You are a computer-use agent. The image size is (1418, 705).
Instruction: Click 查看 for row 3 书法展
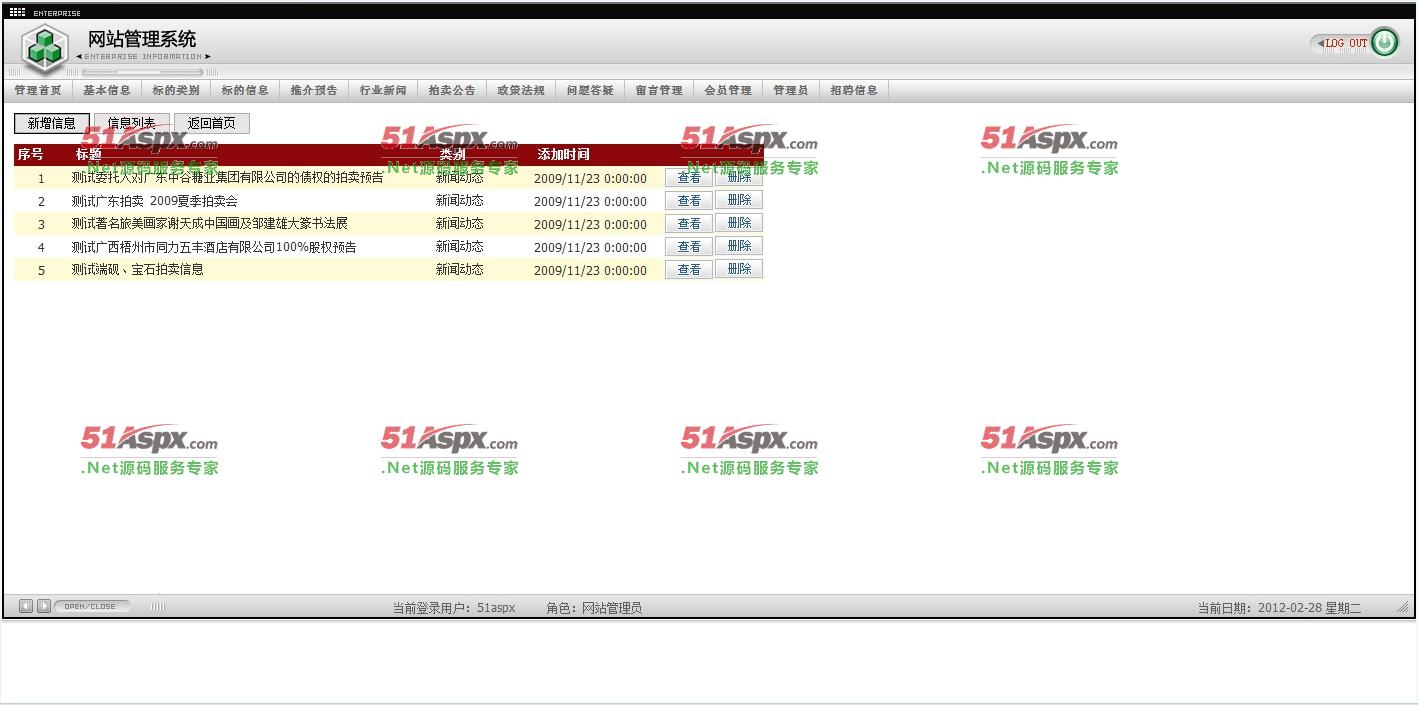click(x=689, y=223)
